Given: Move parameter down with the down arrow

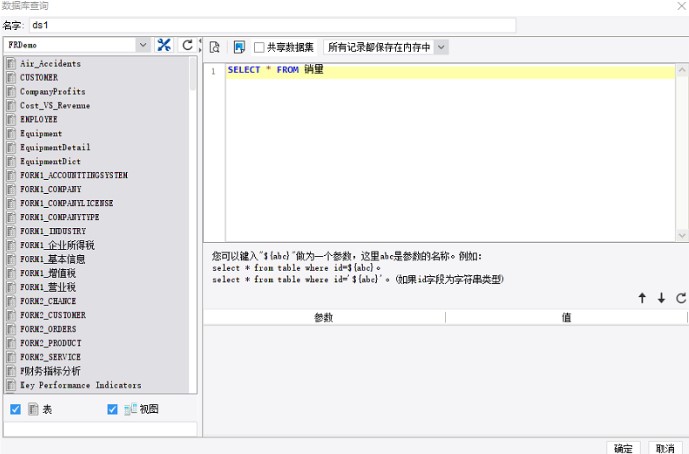Looking at the screenshot, I should click(661, 298).
